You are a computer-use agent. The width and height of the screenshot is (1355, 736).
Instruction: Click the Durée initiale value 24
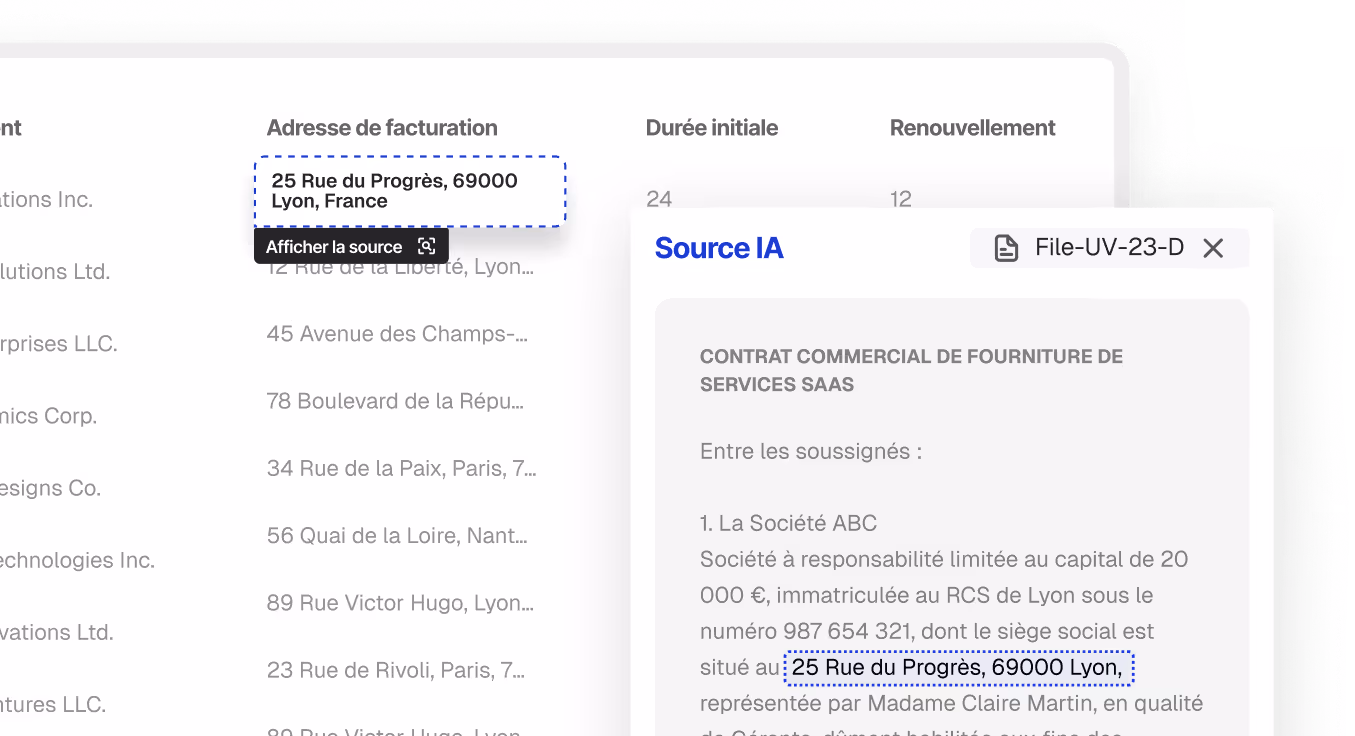click(659, 199)
